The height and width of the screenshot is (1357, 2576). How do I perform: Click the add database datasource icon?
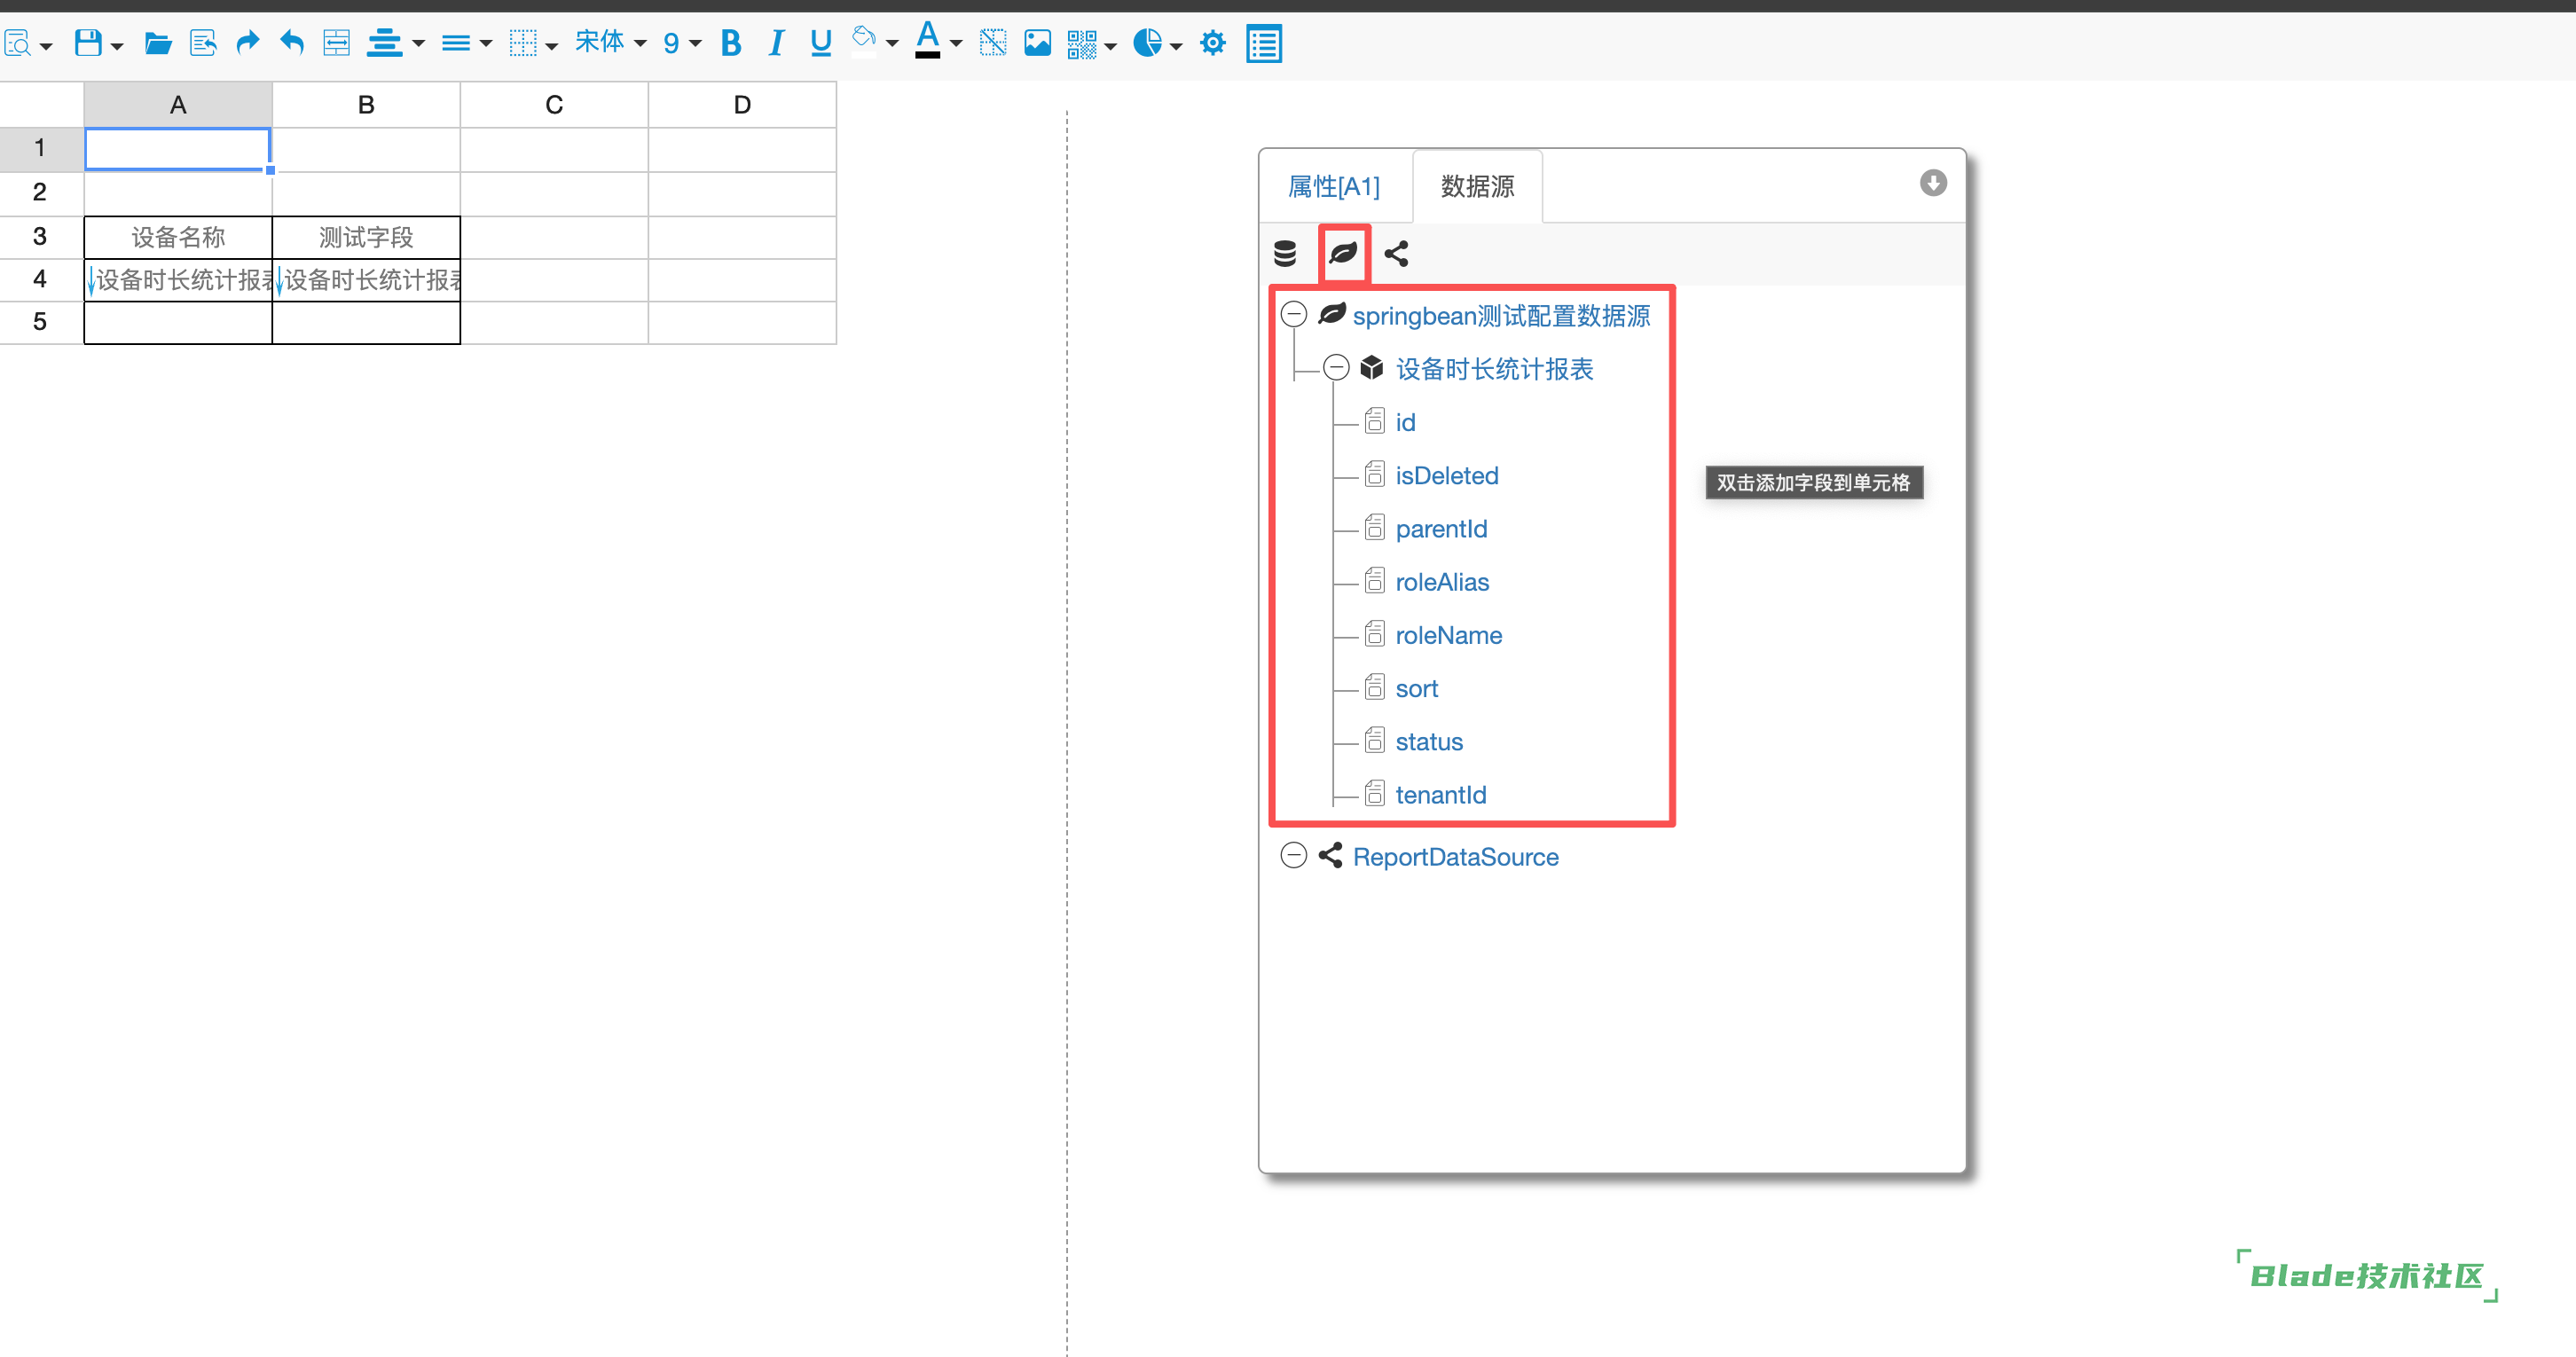coord(1285,254)
